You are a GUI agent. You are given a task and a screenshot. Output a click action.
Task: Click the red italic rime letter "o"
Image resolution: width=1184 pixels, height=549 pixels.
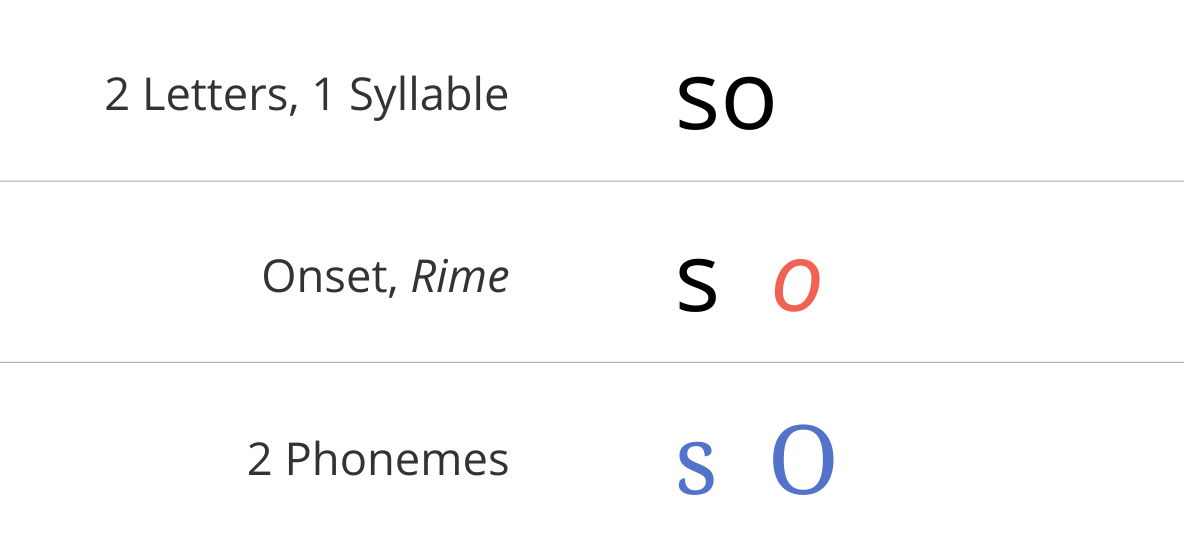(x=797, y=285)
